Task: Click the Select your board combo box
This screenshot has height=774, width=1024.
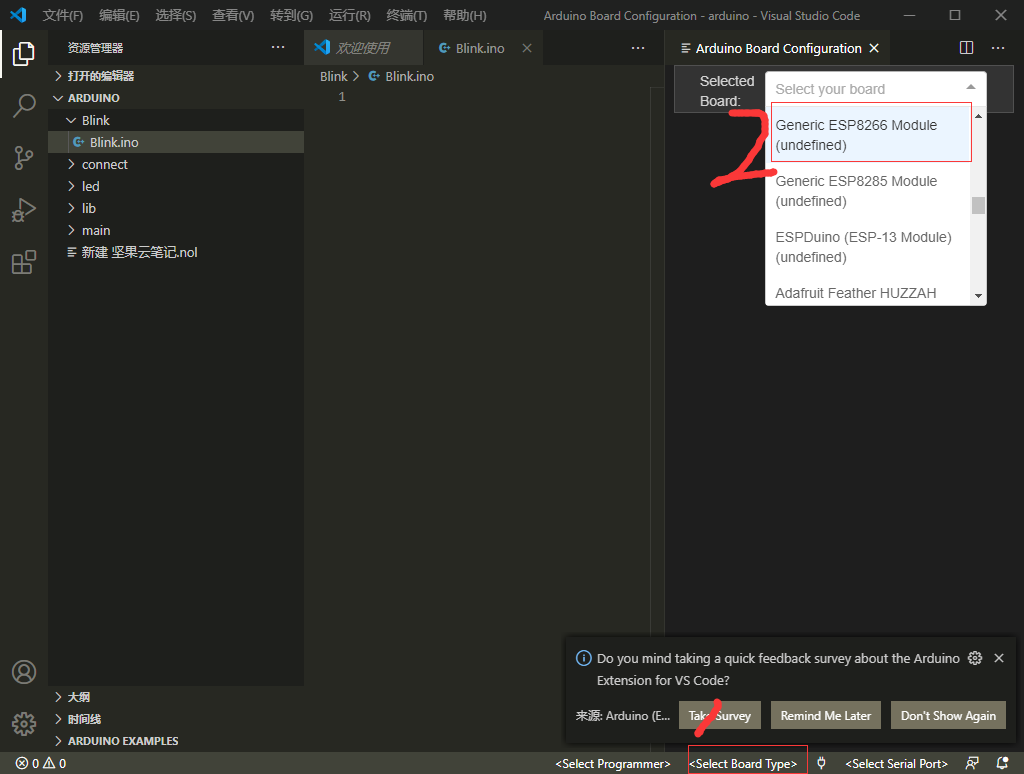Action: click(x=875, y=89)
